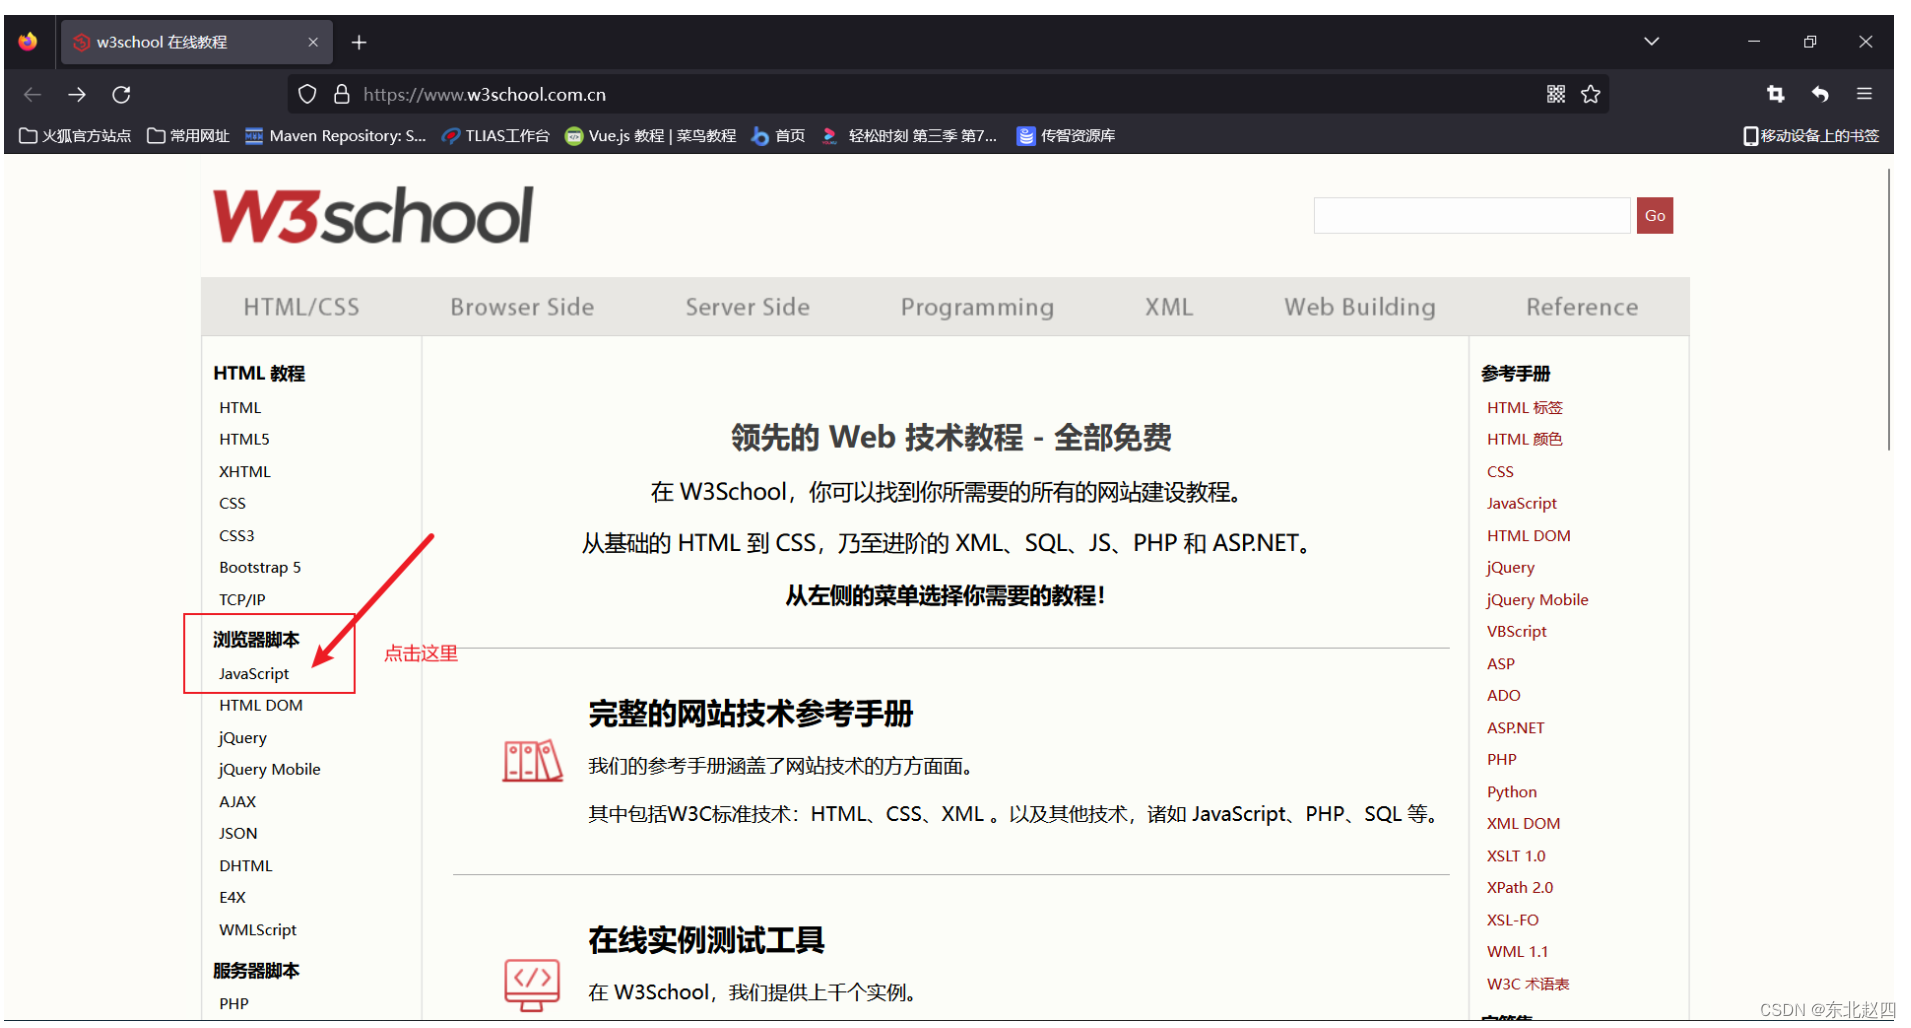Open the TLIAS工作台 bookmark
This screenshot has width=1911, height=1028.
click(x=495, y=136)
